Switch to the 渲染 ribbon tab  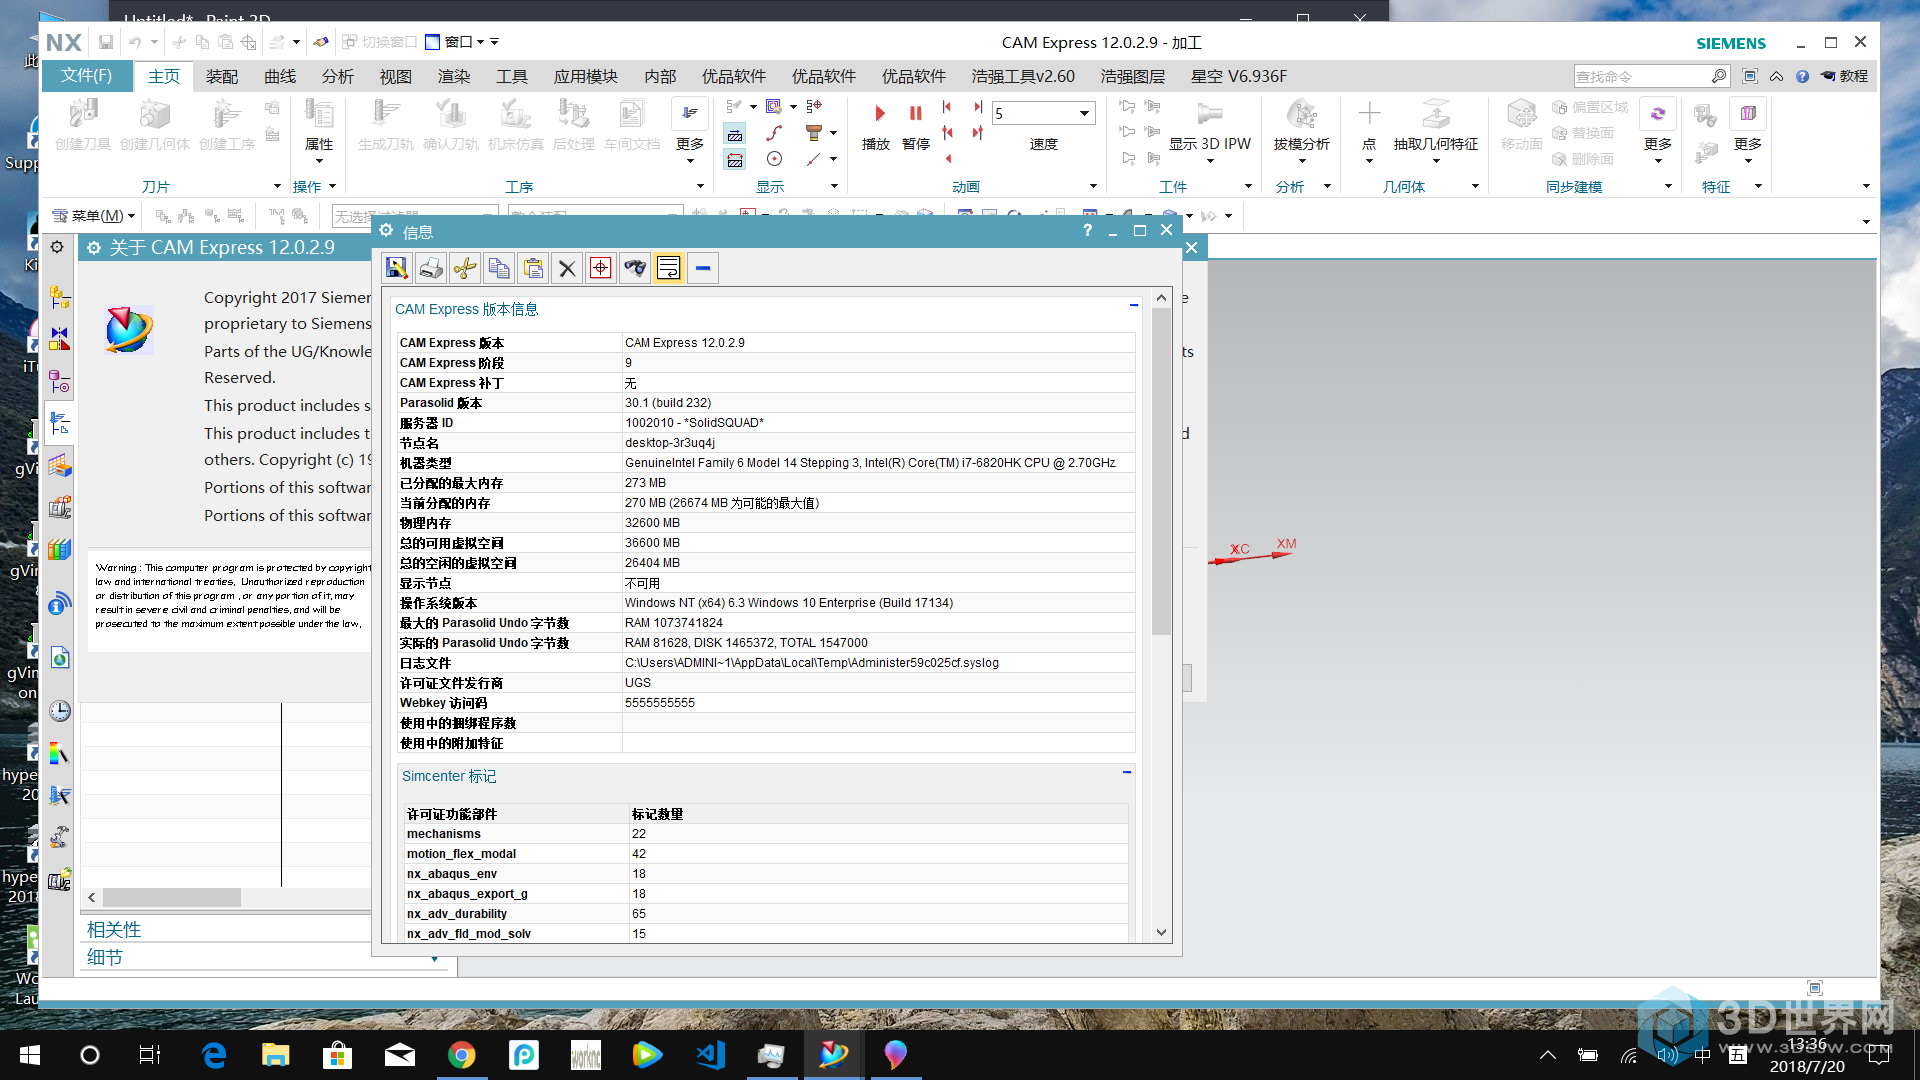[x=454, y=76]
